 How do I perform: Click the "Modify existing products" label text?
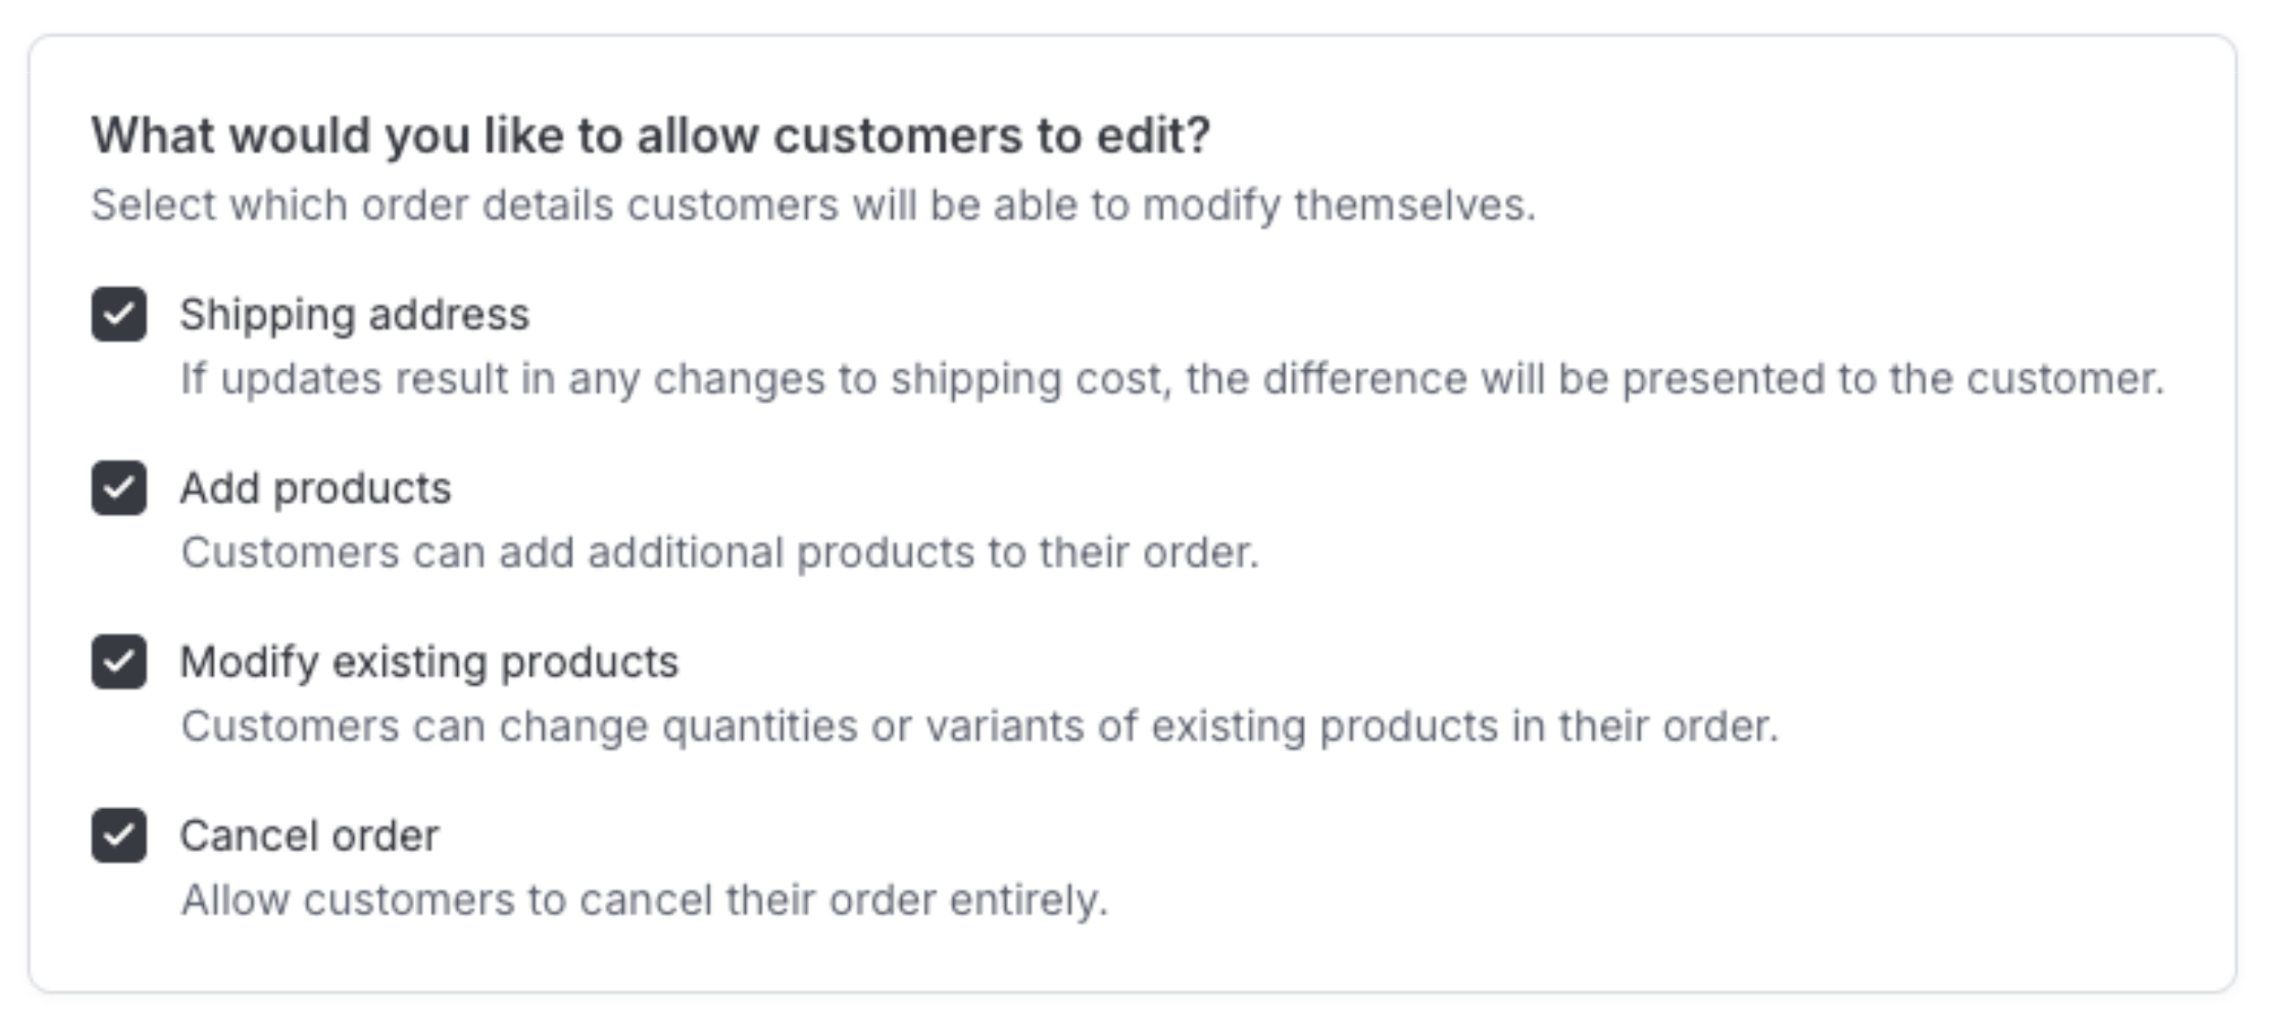[x=429, y=662]
